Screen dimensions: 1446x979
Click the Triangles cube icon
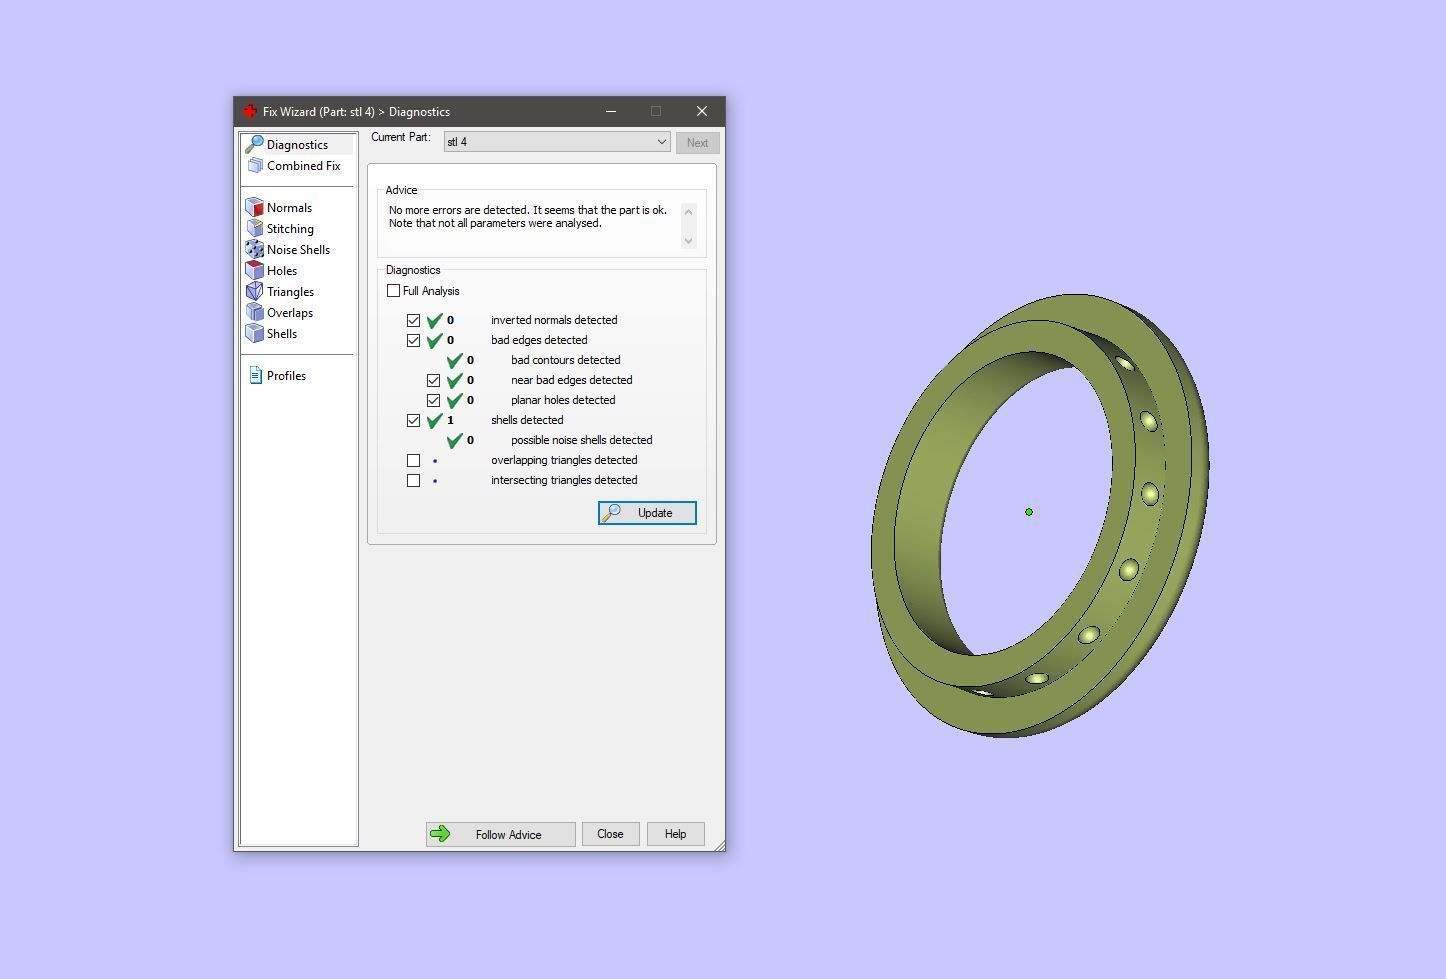tap(254, 292)
